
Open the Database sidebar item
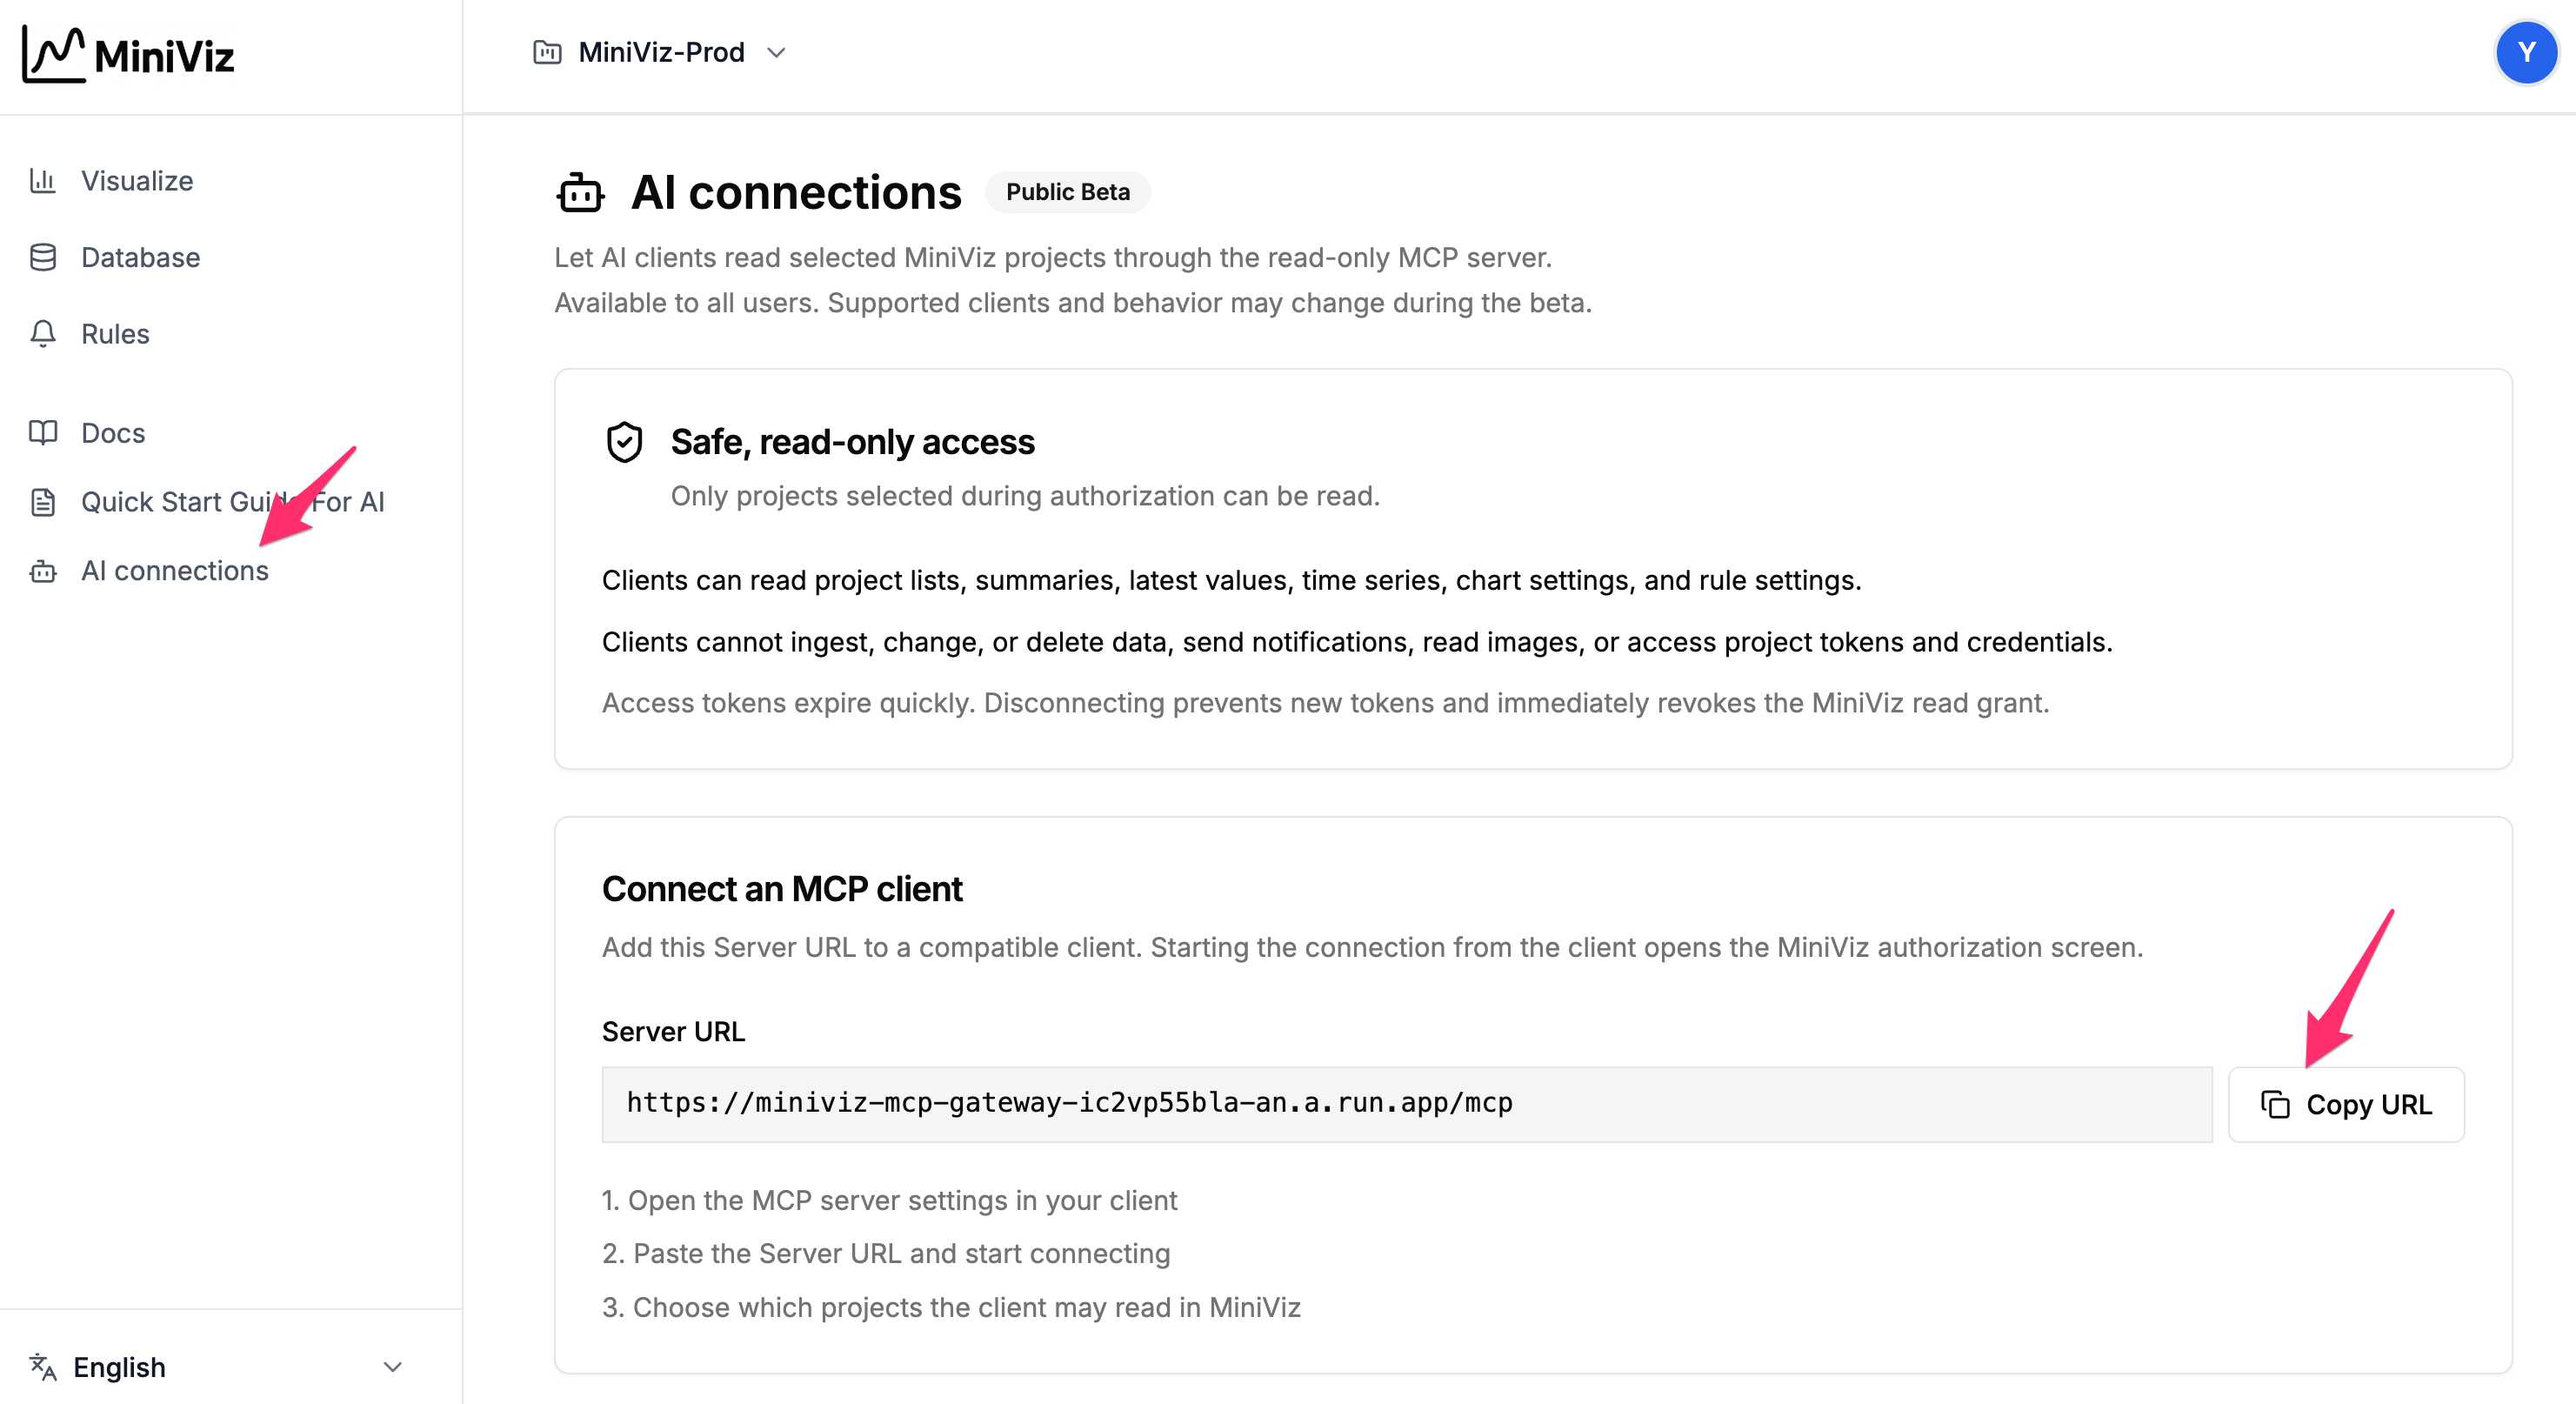[140, 257]
